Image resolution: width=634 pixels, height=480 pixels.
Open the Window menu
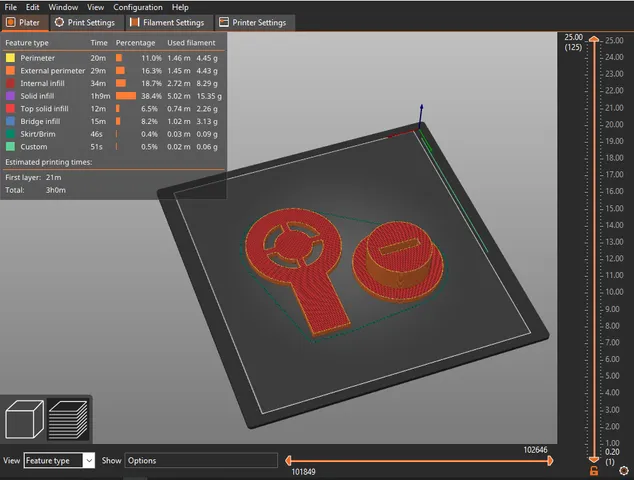pyautogui.click(x=63, y=7)
